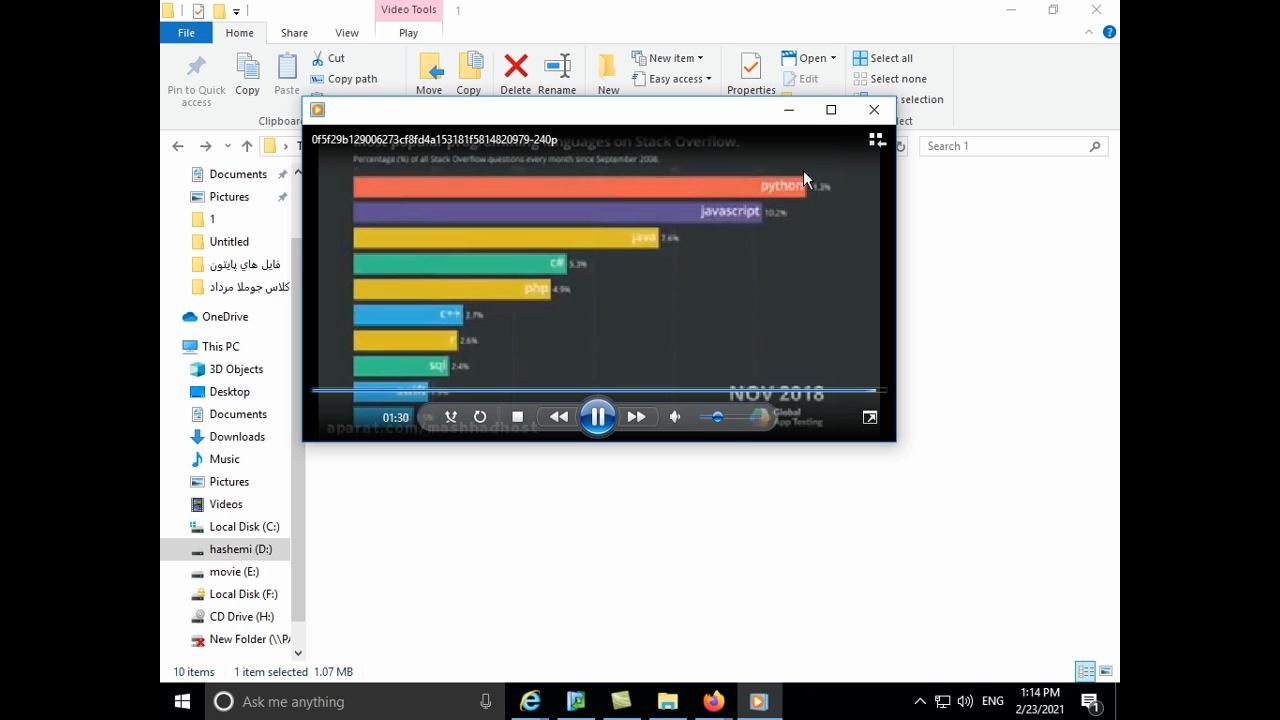Viewport: 1280px width, 720px height.
Task: Switch to the View ribbon tab
Action: coord(347,33)
